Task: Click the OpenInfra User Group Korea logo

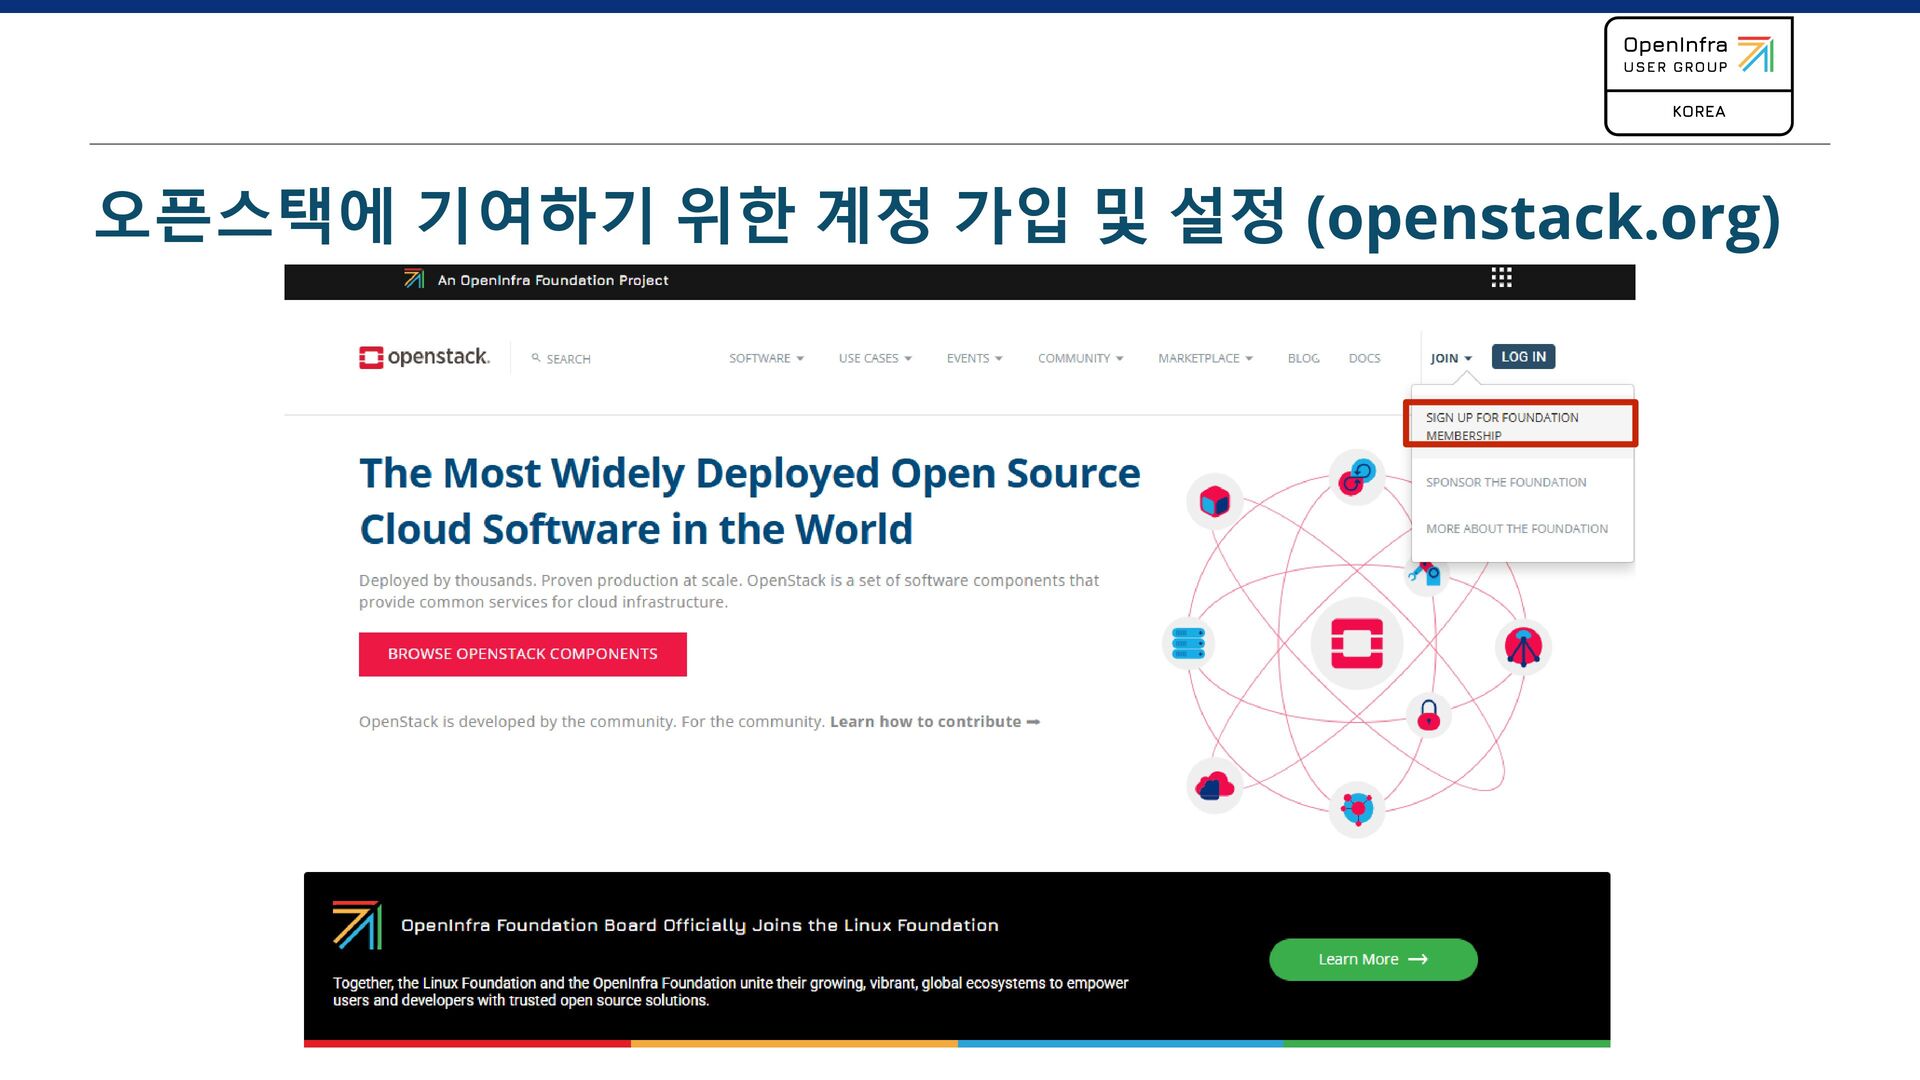Action: (1698, 76)
